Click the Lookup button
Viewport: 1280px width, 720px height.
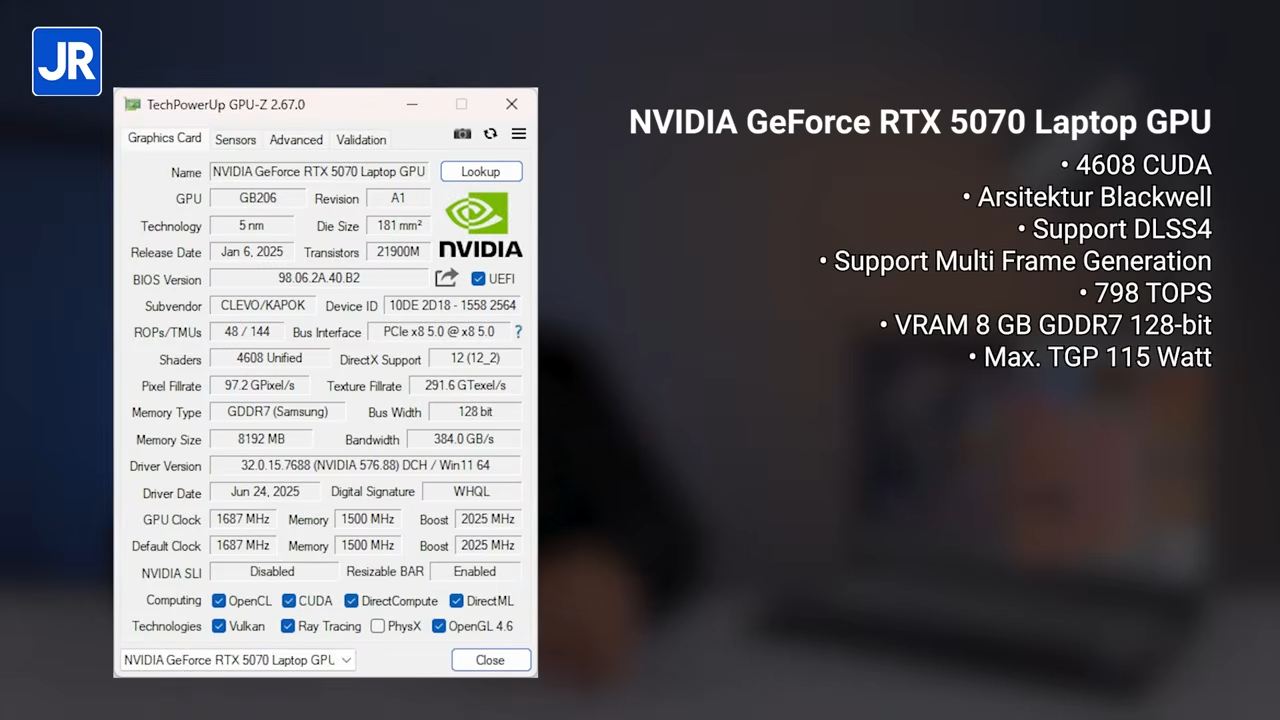[x=481, y=172]
